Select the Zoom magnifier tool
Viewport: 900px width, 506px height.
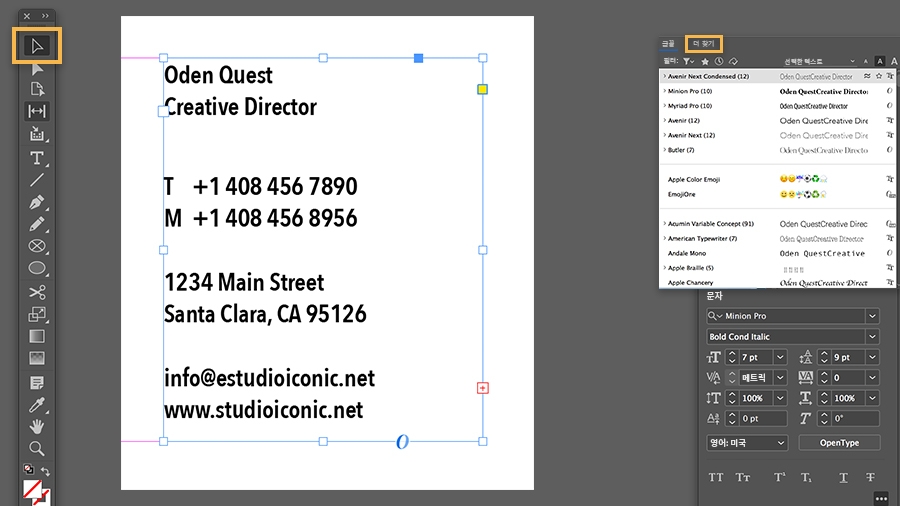[37, 448]
